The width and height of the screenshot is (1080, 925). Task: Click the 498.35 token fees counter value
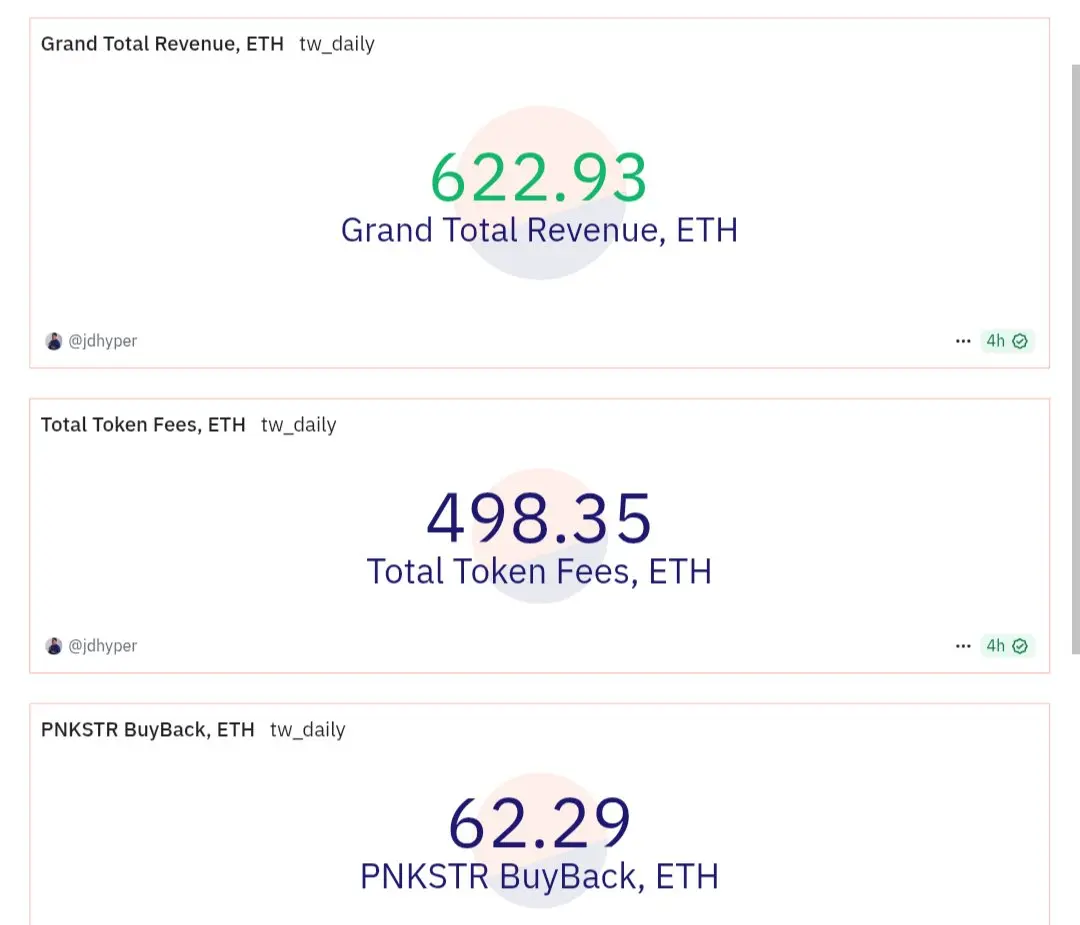pyautogui.click(x=539, y=518)
